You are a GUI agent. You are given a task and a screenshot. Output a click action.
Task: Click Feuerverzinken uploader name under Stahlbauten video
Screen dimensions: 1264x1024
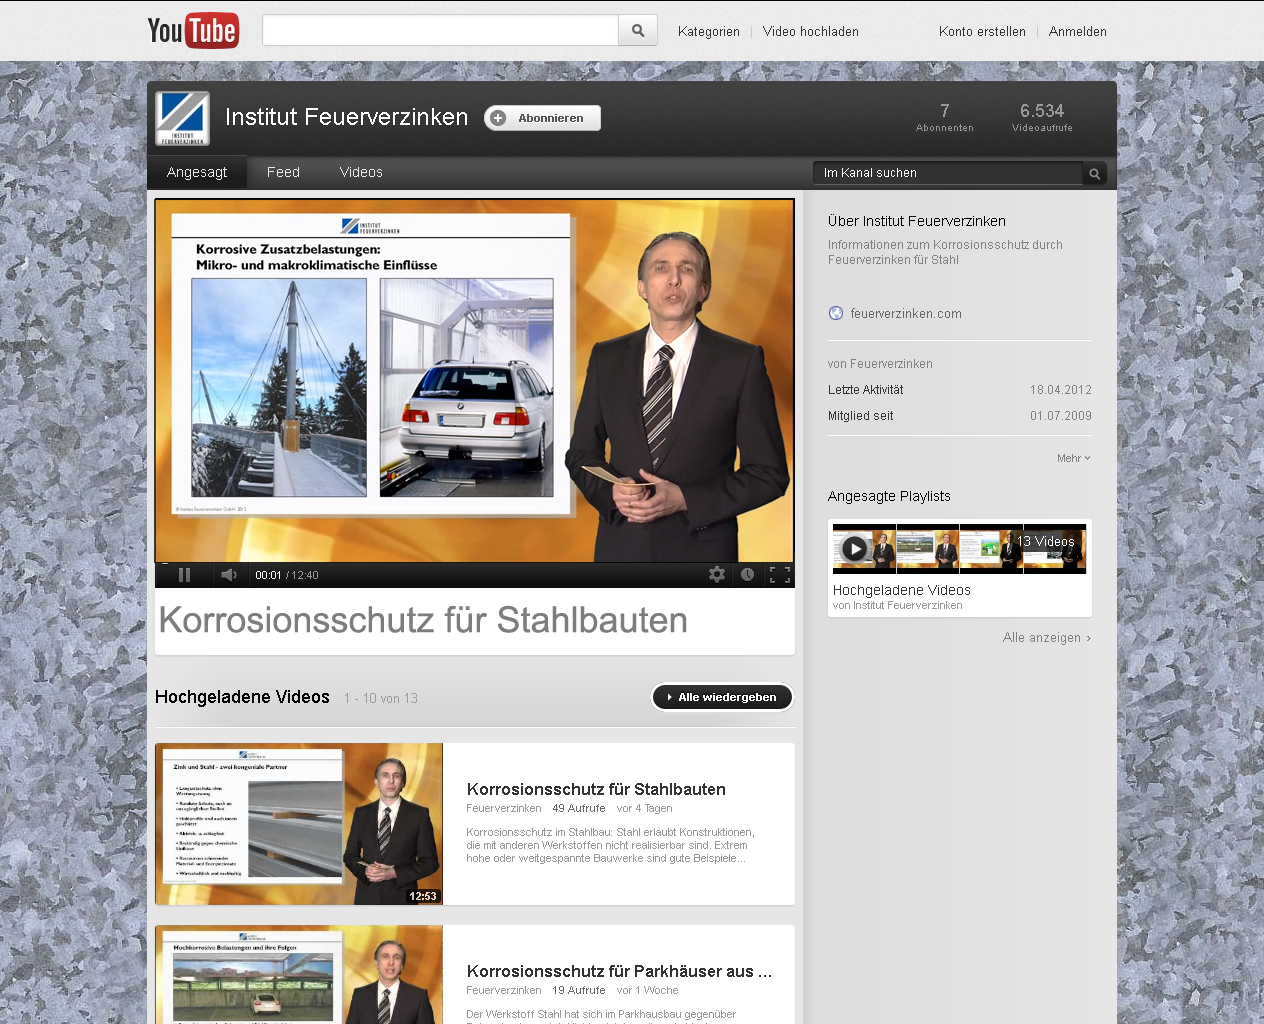pos(504,808)
